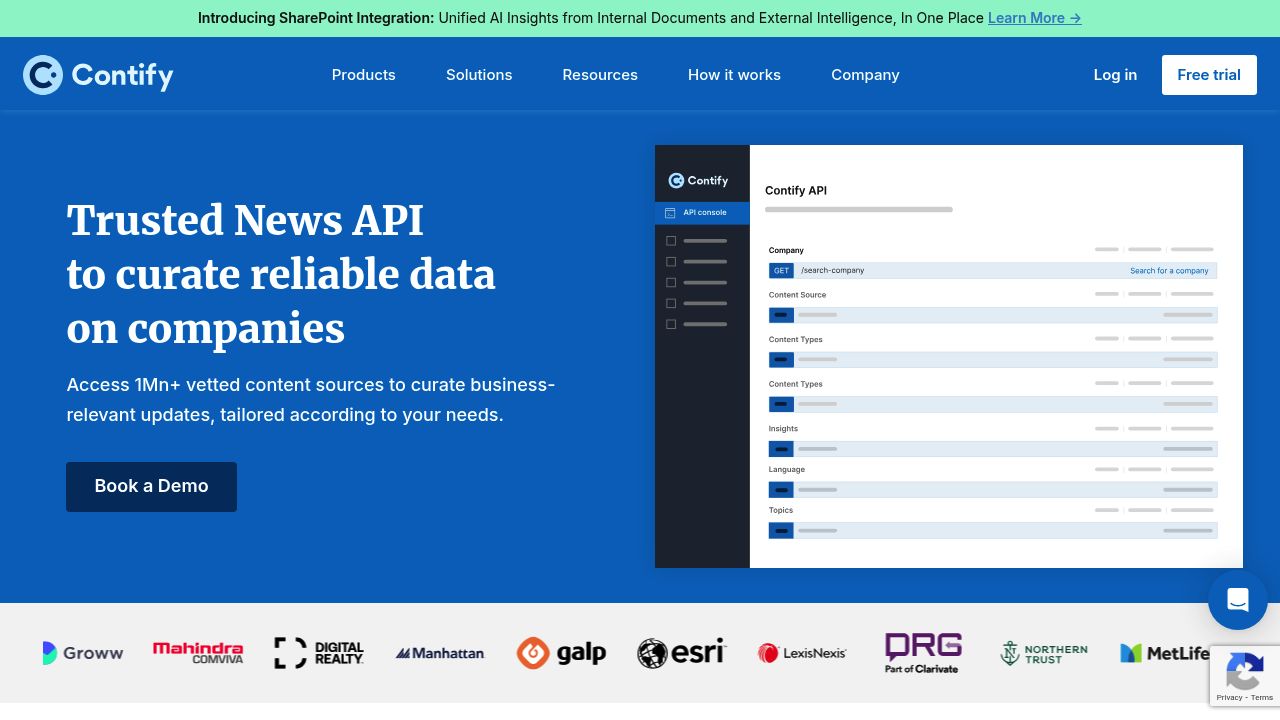Image resolution: width=1280 pixels, height=720 pixels.
Task: Click the esri logo
Action: [681, 653]
